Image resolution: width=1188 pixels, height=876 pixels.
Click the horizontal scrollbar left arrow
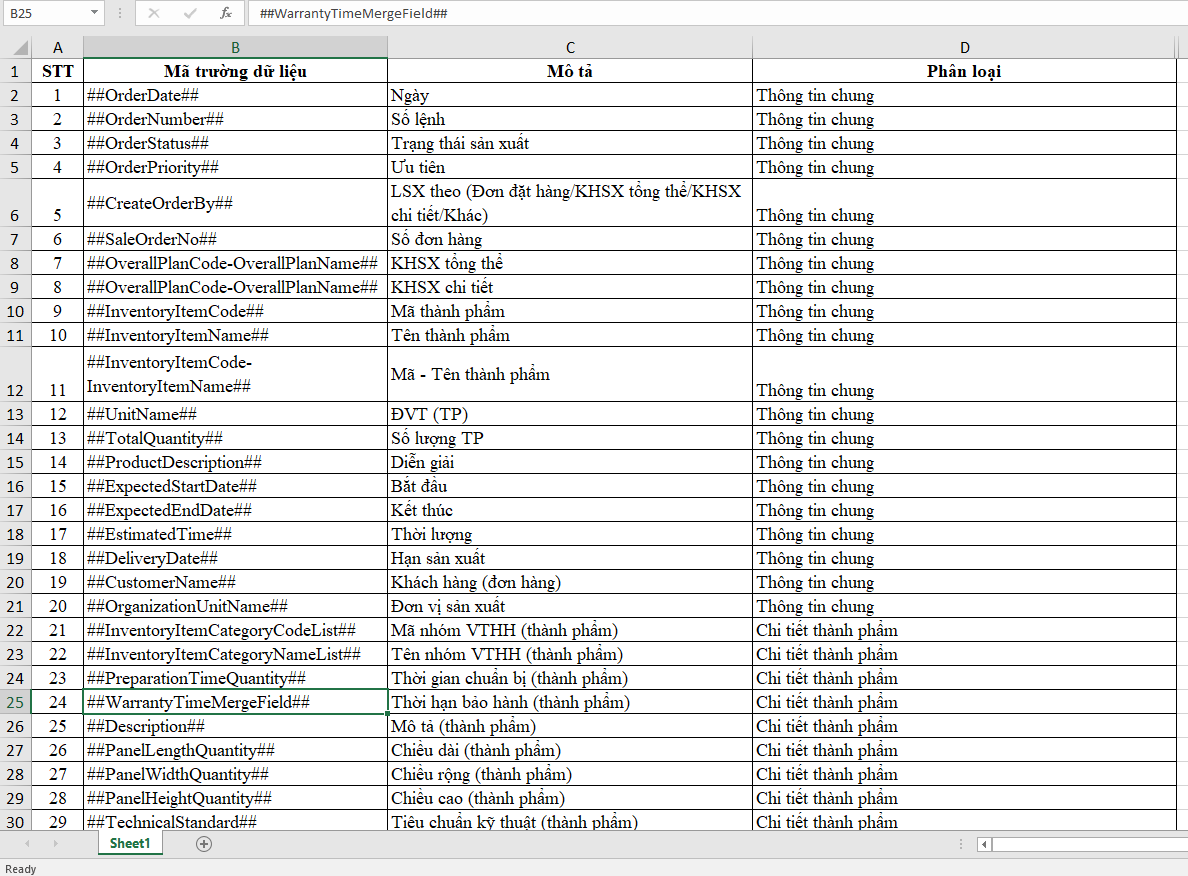click(x=985, y=844)
